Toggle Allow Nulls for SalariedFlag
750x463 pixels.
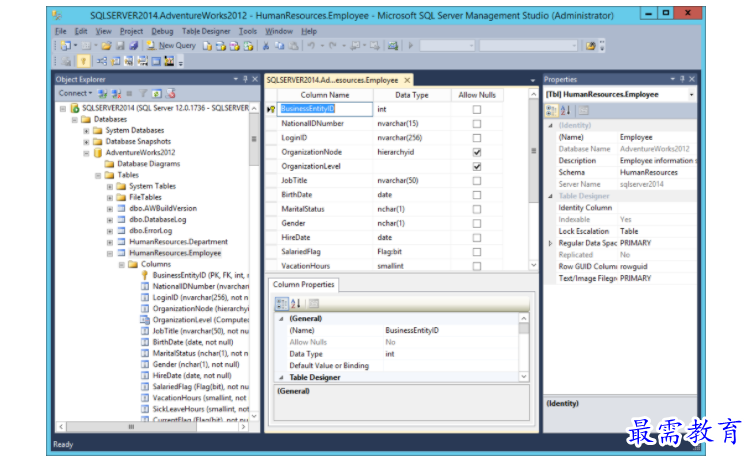(x=477, y=252)
